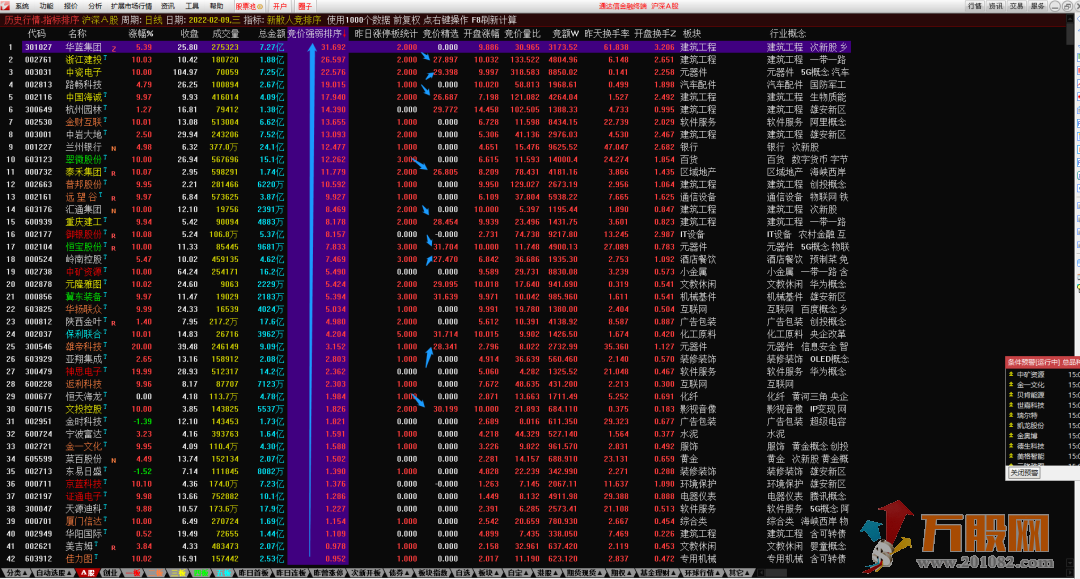
Task: Open the 工具 menu
Action: (x=191, y=6)
